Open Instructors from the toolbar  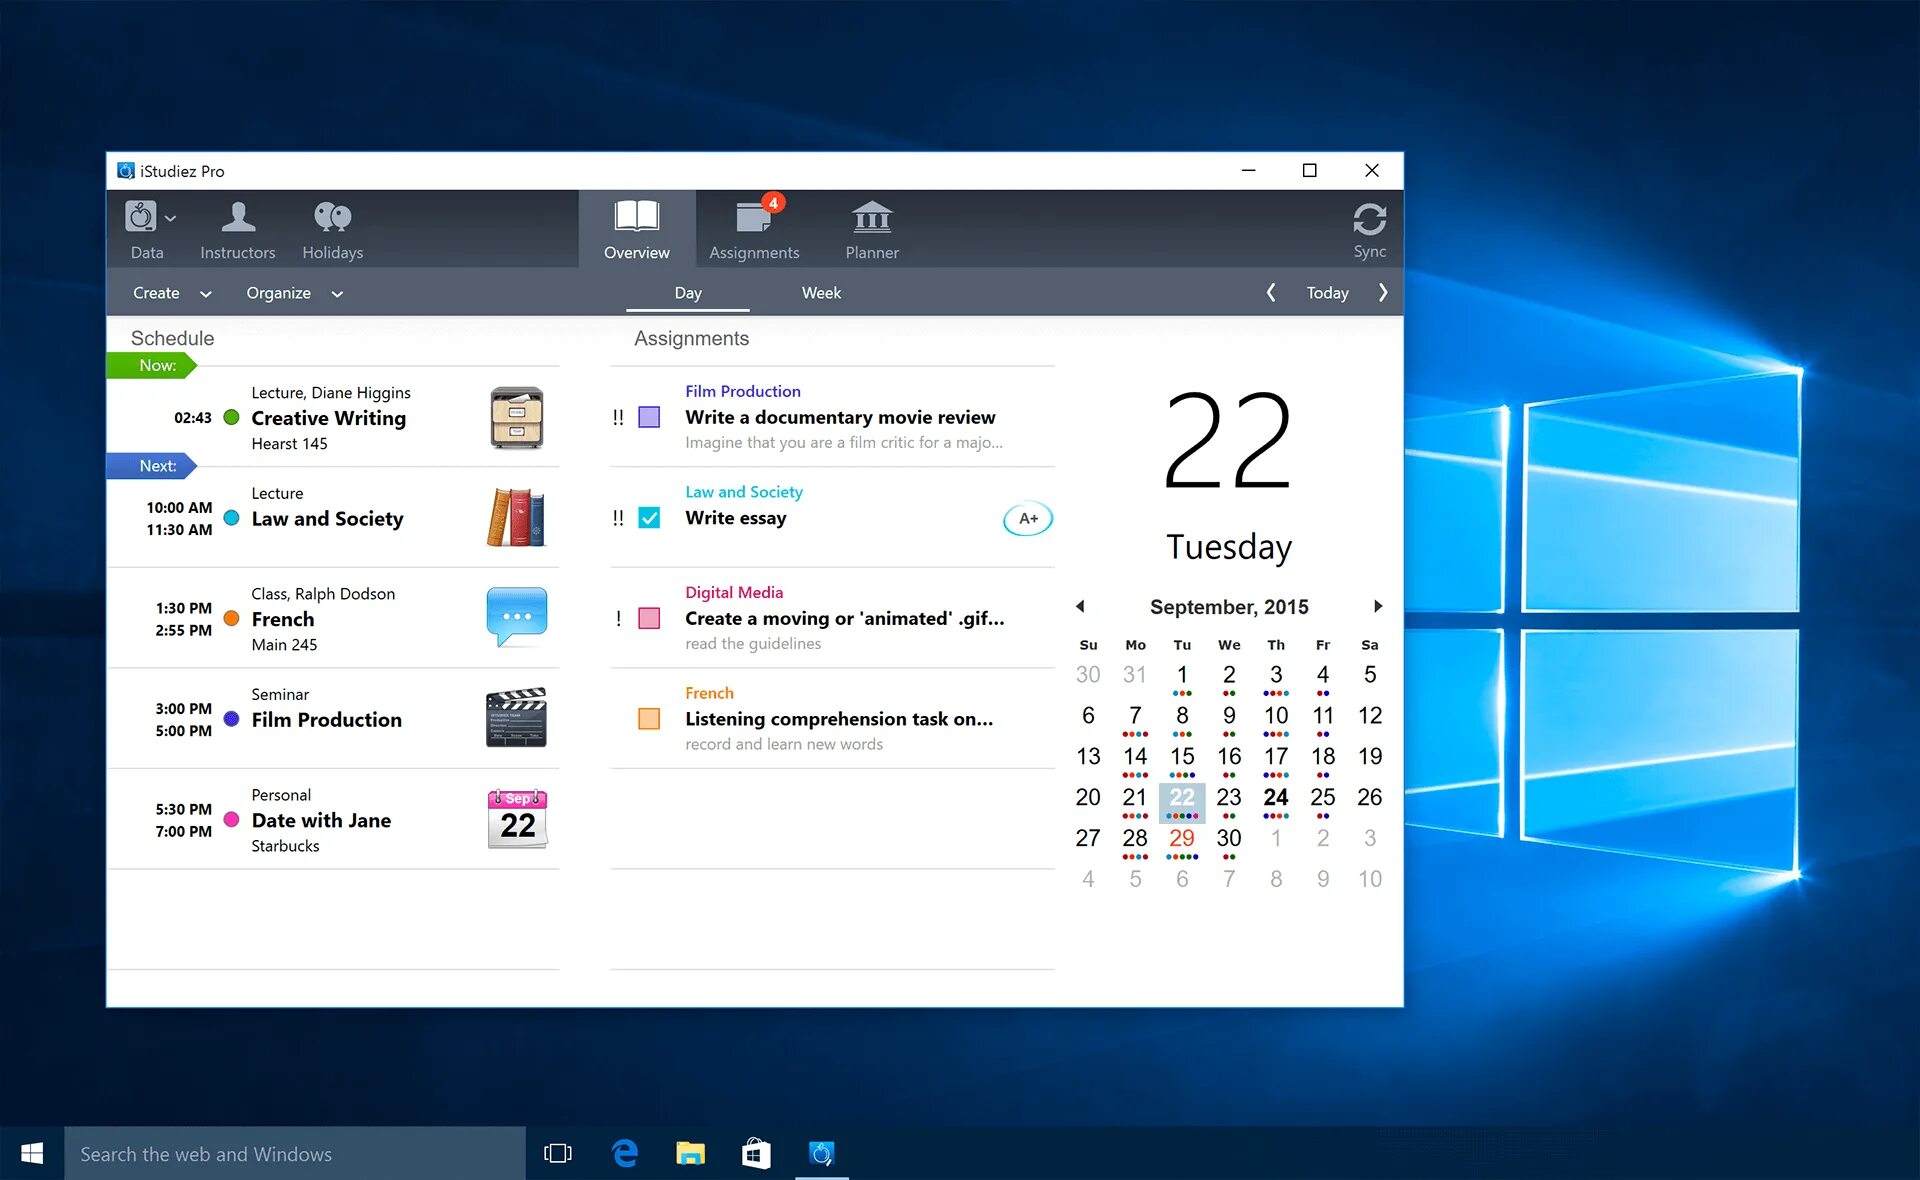point(238,230)
